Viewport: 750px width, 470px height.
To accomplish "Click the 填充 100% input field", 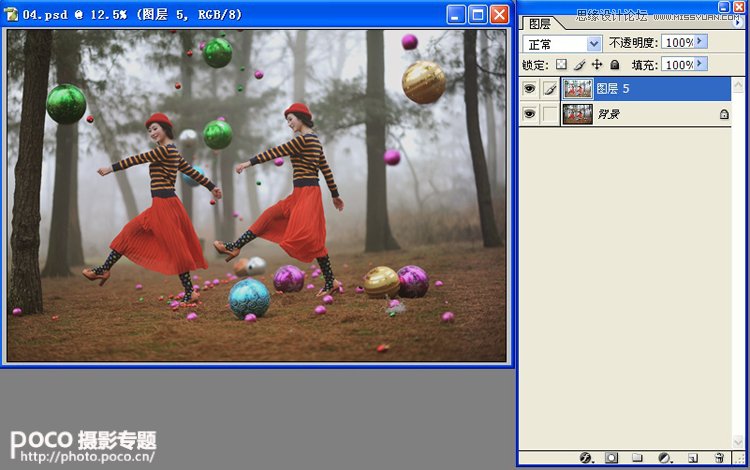I will [x=678, y=65].
